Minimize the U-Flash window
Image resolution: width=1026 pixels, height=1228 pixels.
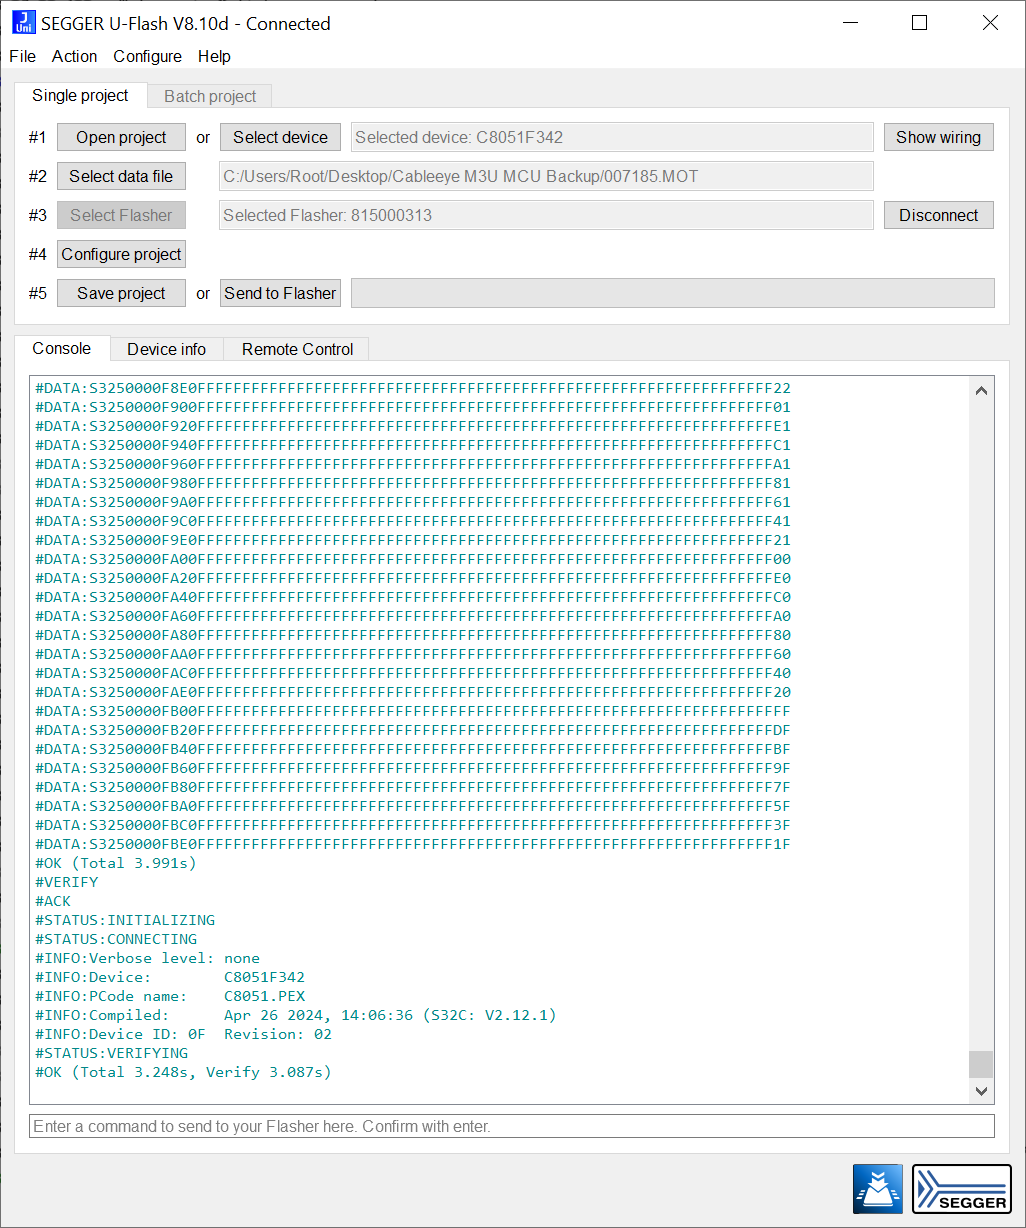coord(850,22)
